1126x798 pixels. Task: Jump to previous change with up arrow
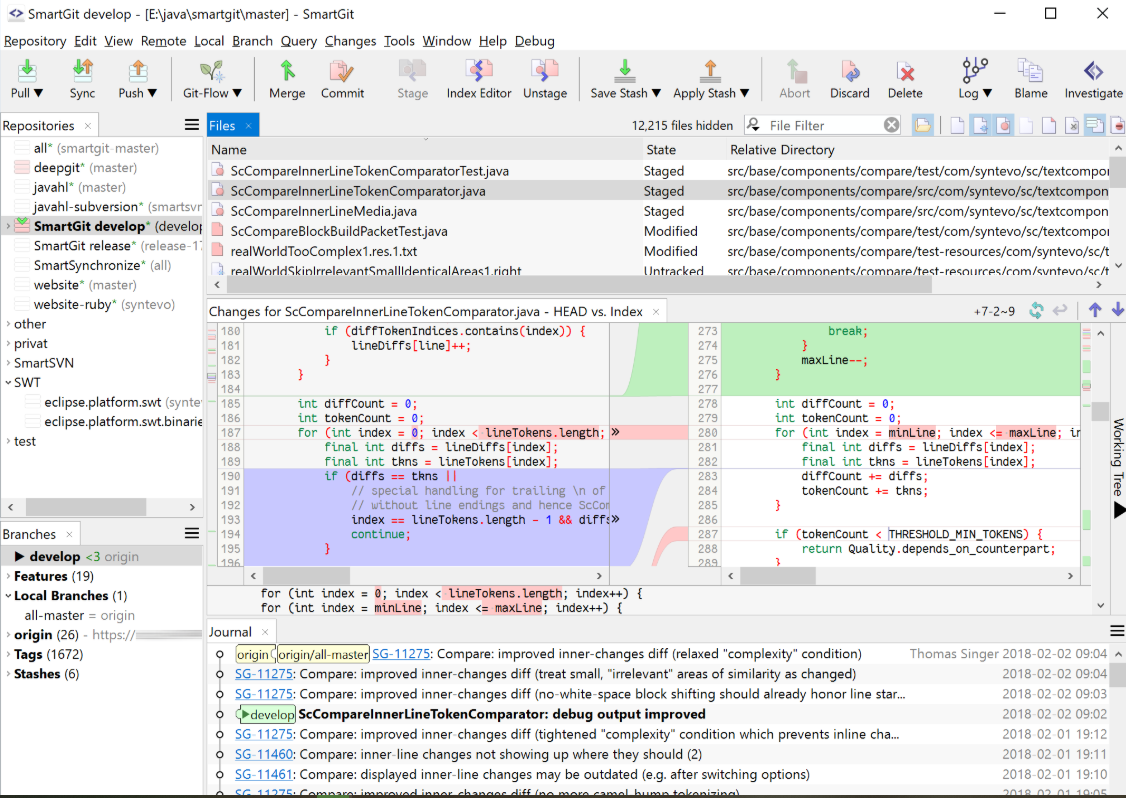[x=1094, y=310]
